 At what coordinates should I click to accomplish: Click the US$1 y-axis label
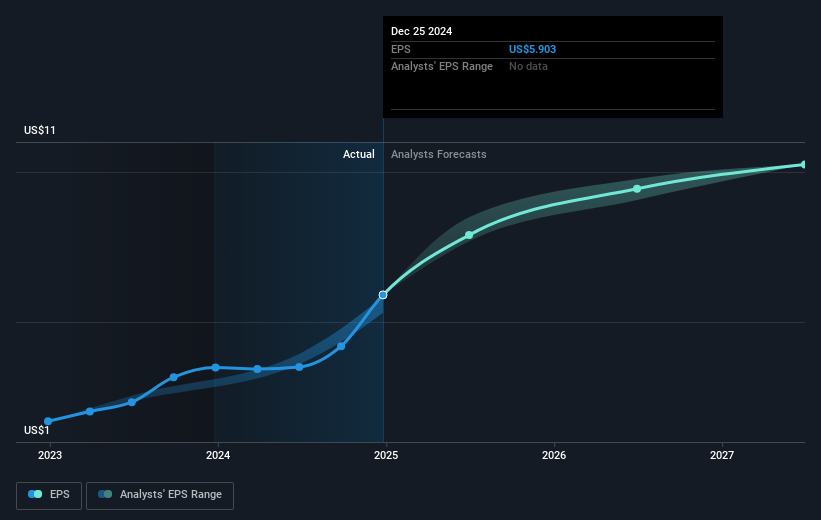point(37,430)
